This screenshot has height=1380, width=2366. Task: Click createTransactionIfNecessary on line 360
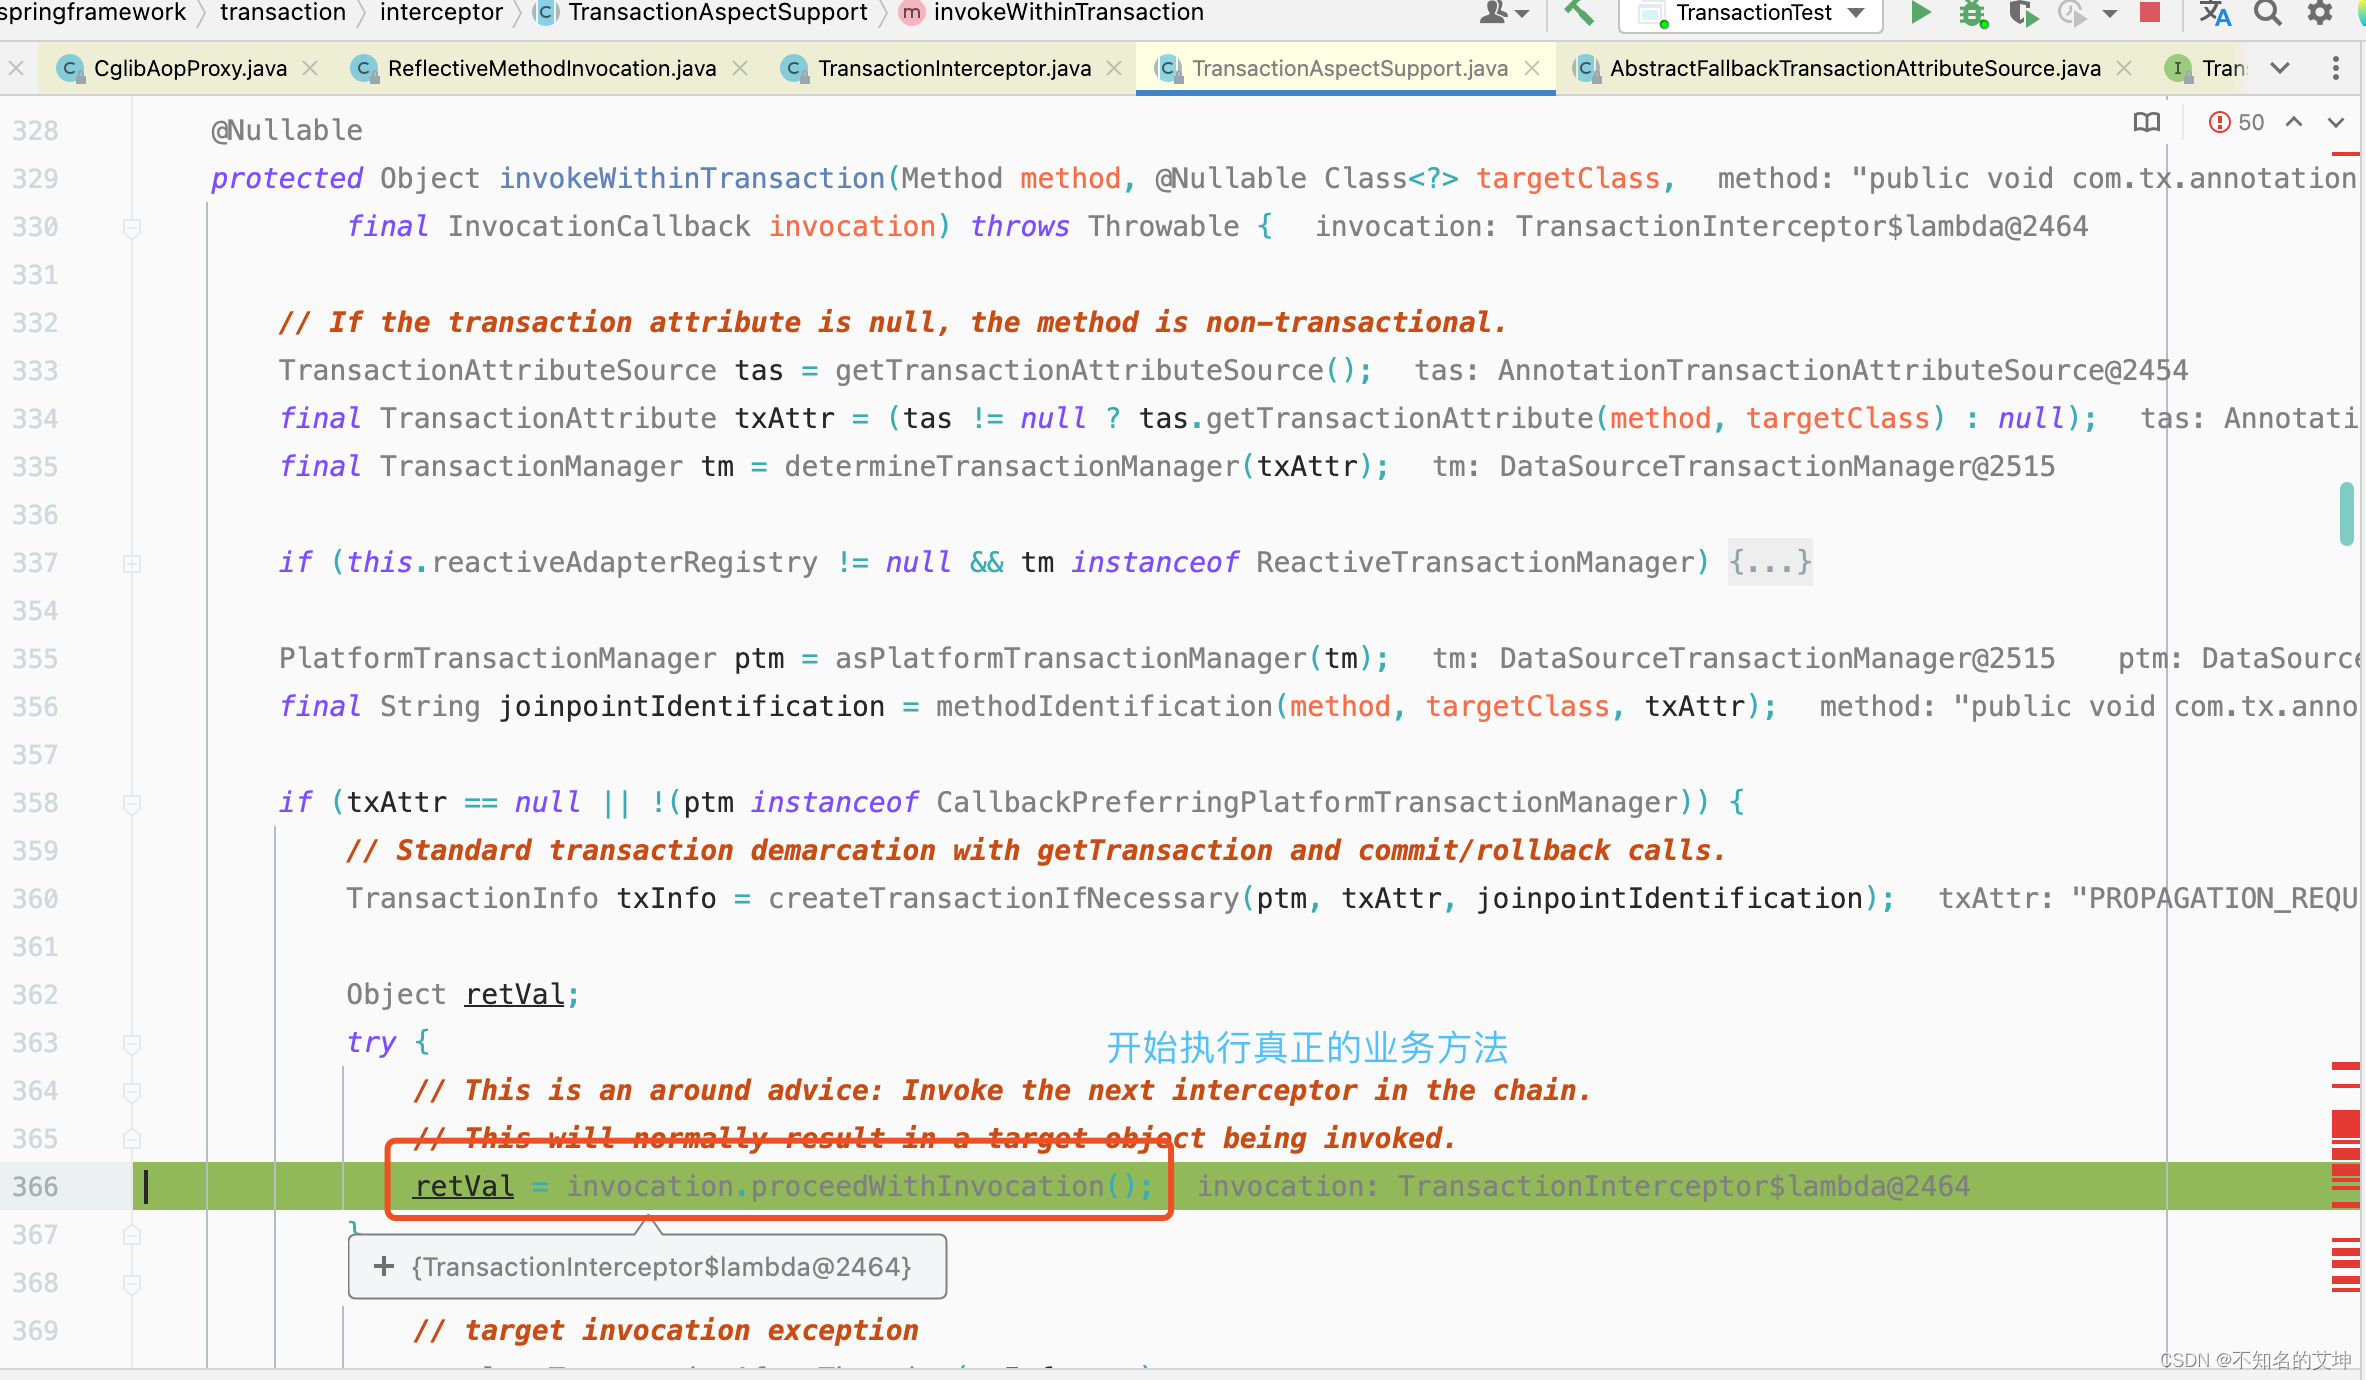click(1003, 898)
